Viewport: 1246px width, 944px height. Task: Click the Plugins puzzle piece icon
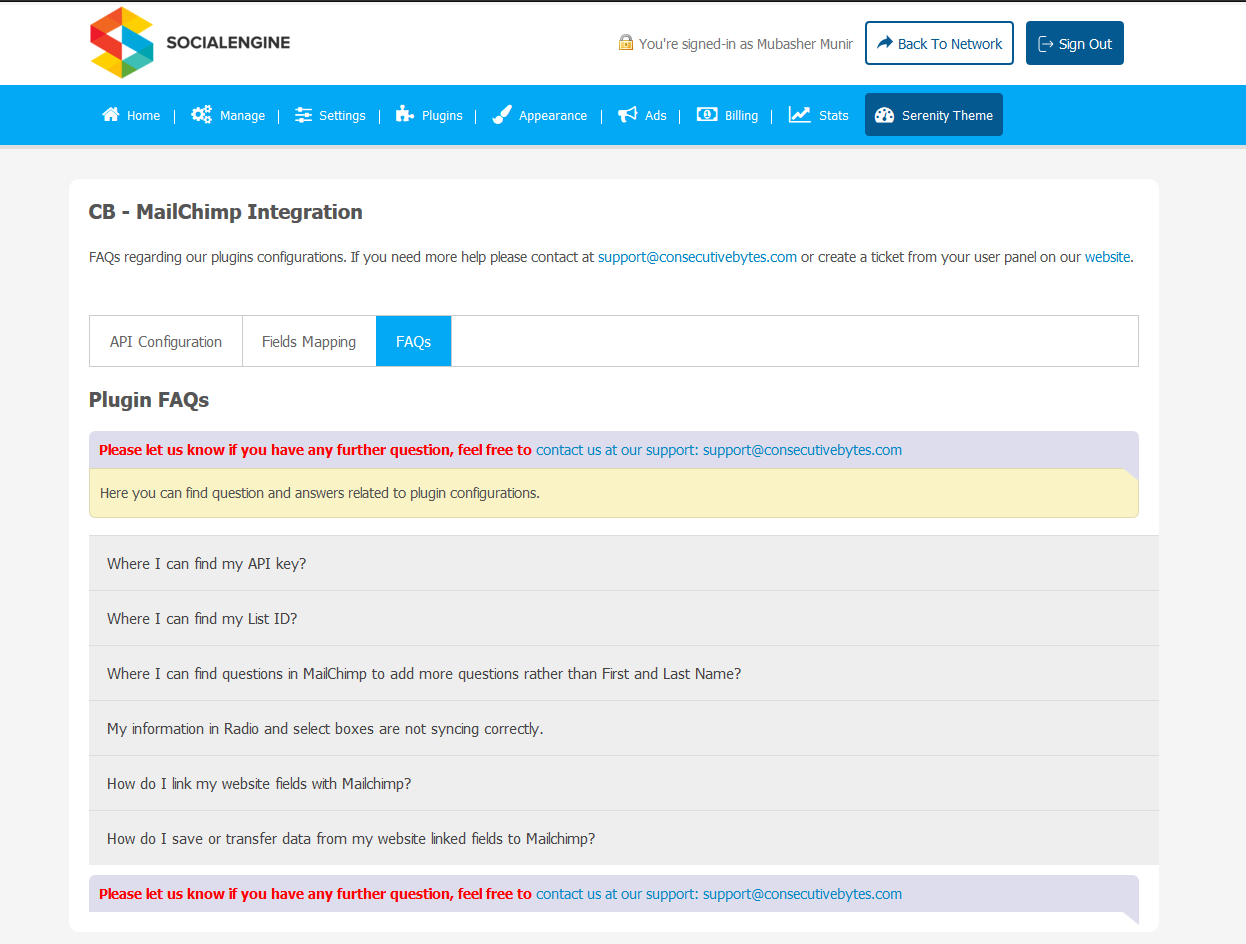coord(404,115)
